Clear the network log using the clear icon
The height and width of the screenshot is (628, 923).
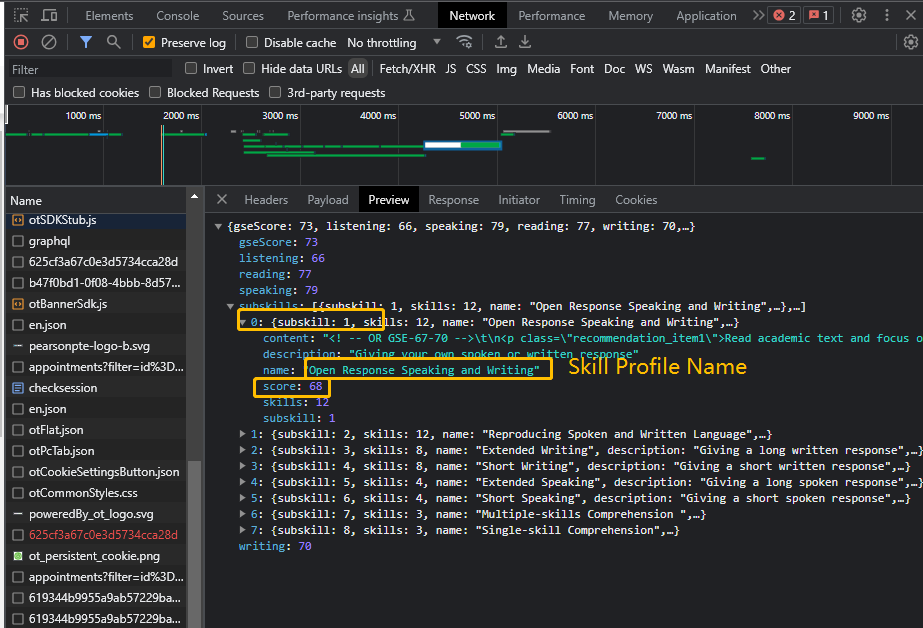tap(48, 43)
